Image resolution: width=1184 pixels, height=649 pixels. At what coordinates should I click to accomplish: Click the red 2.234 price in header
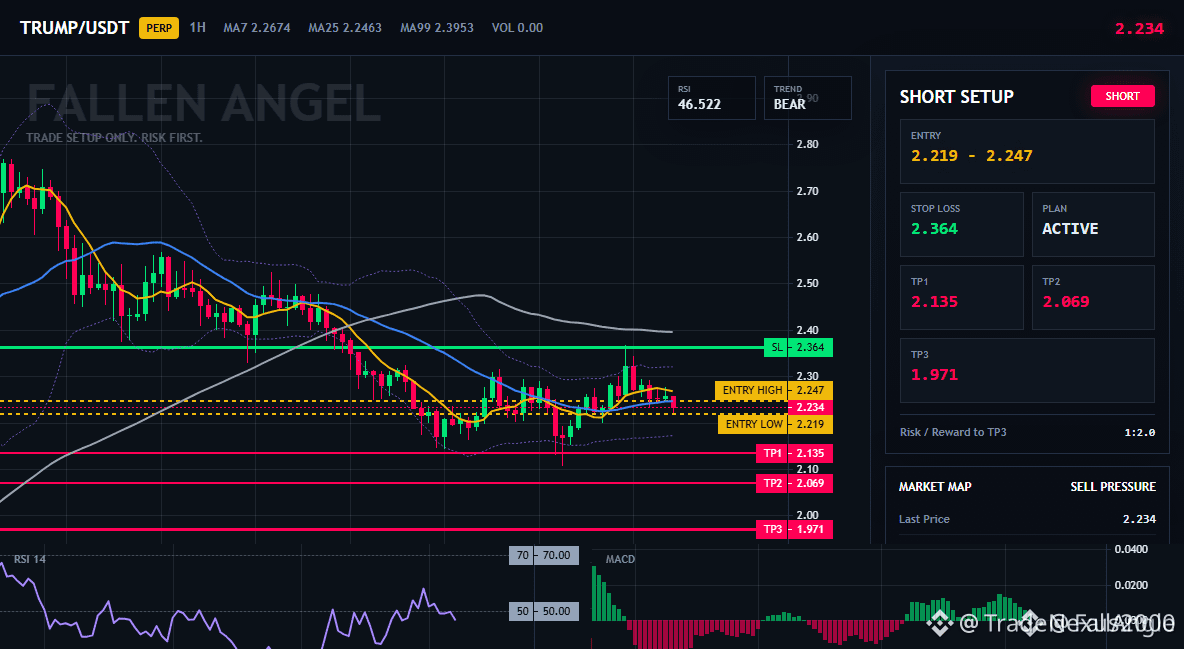click(x=1139, y=29)
